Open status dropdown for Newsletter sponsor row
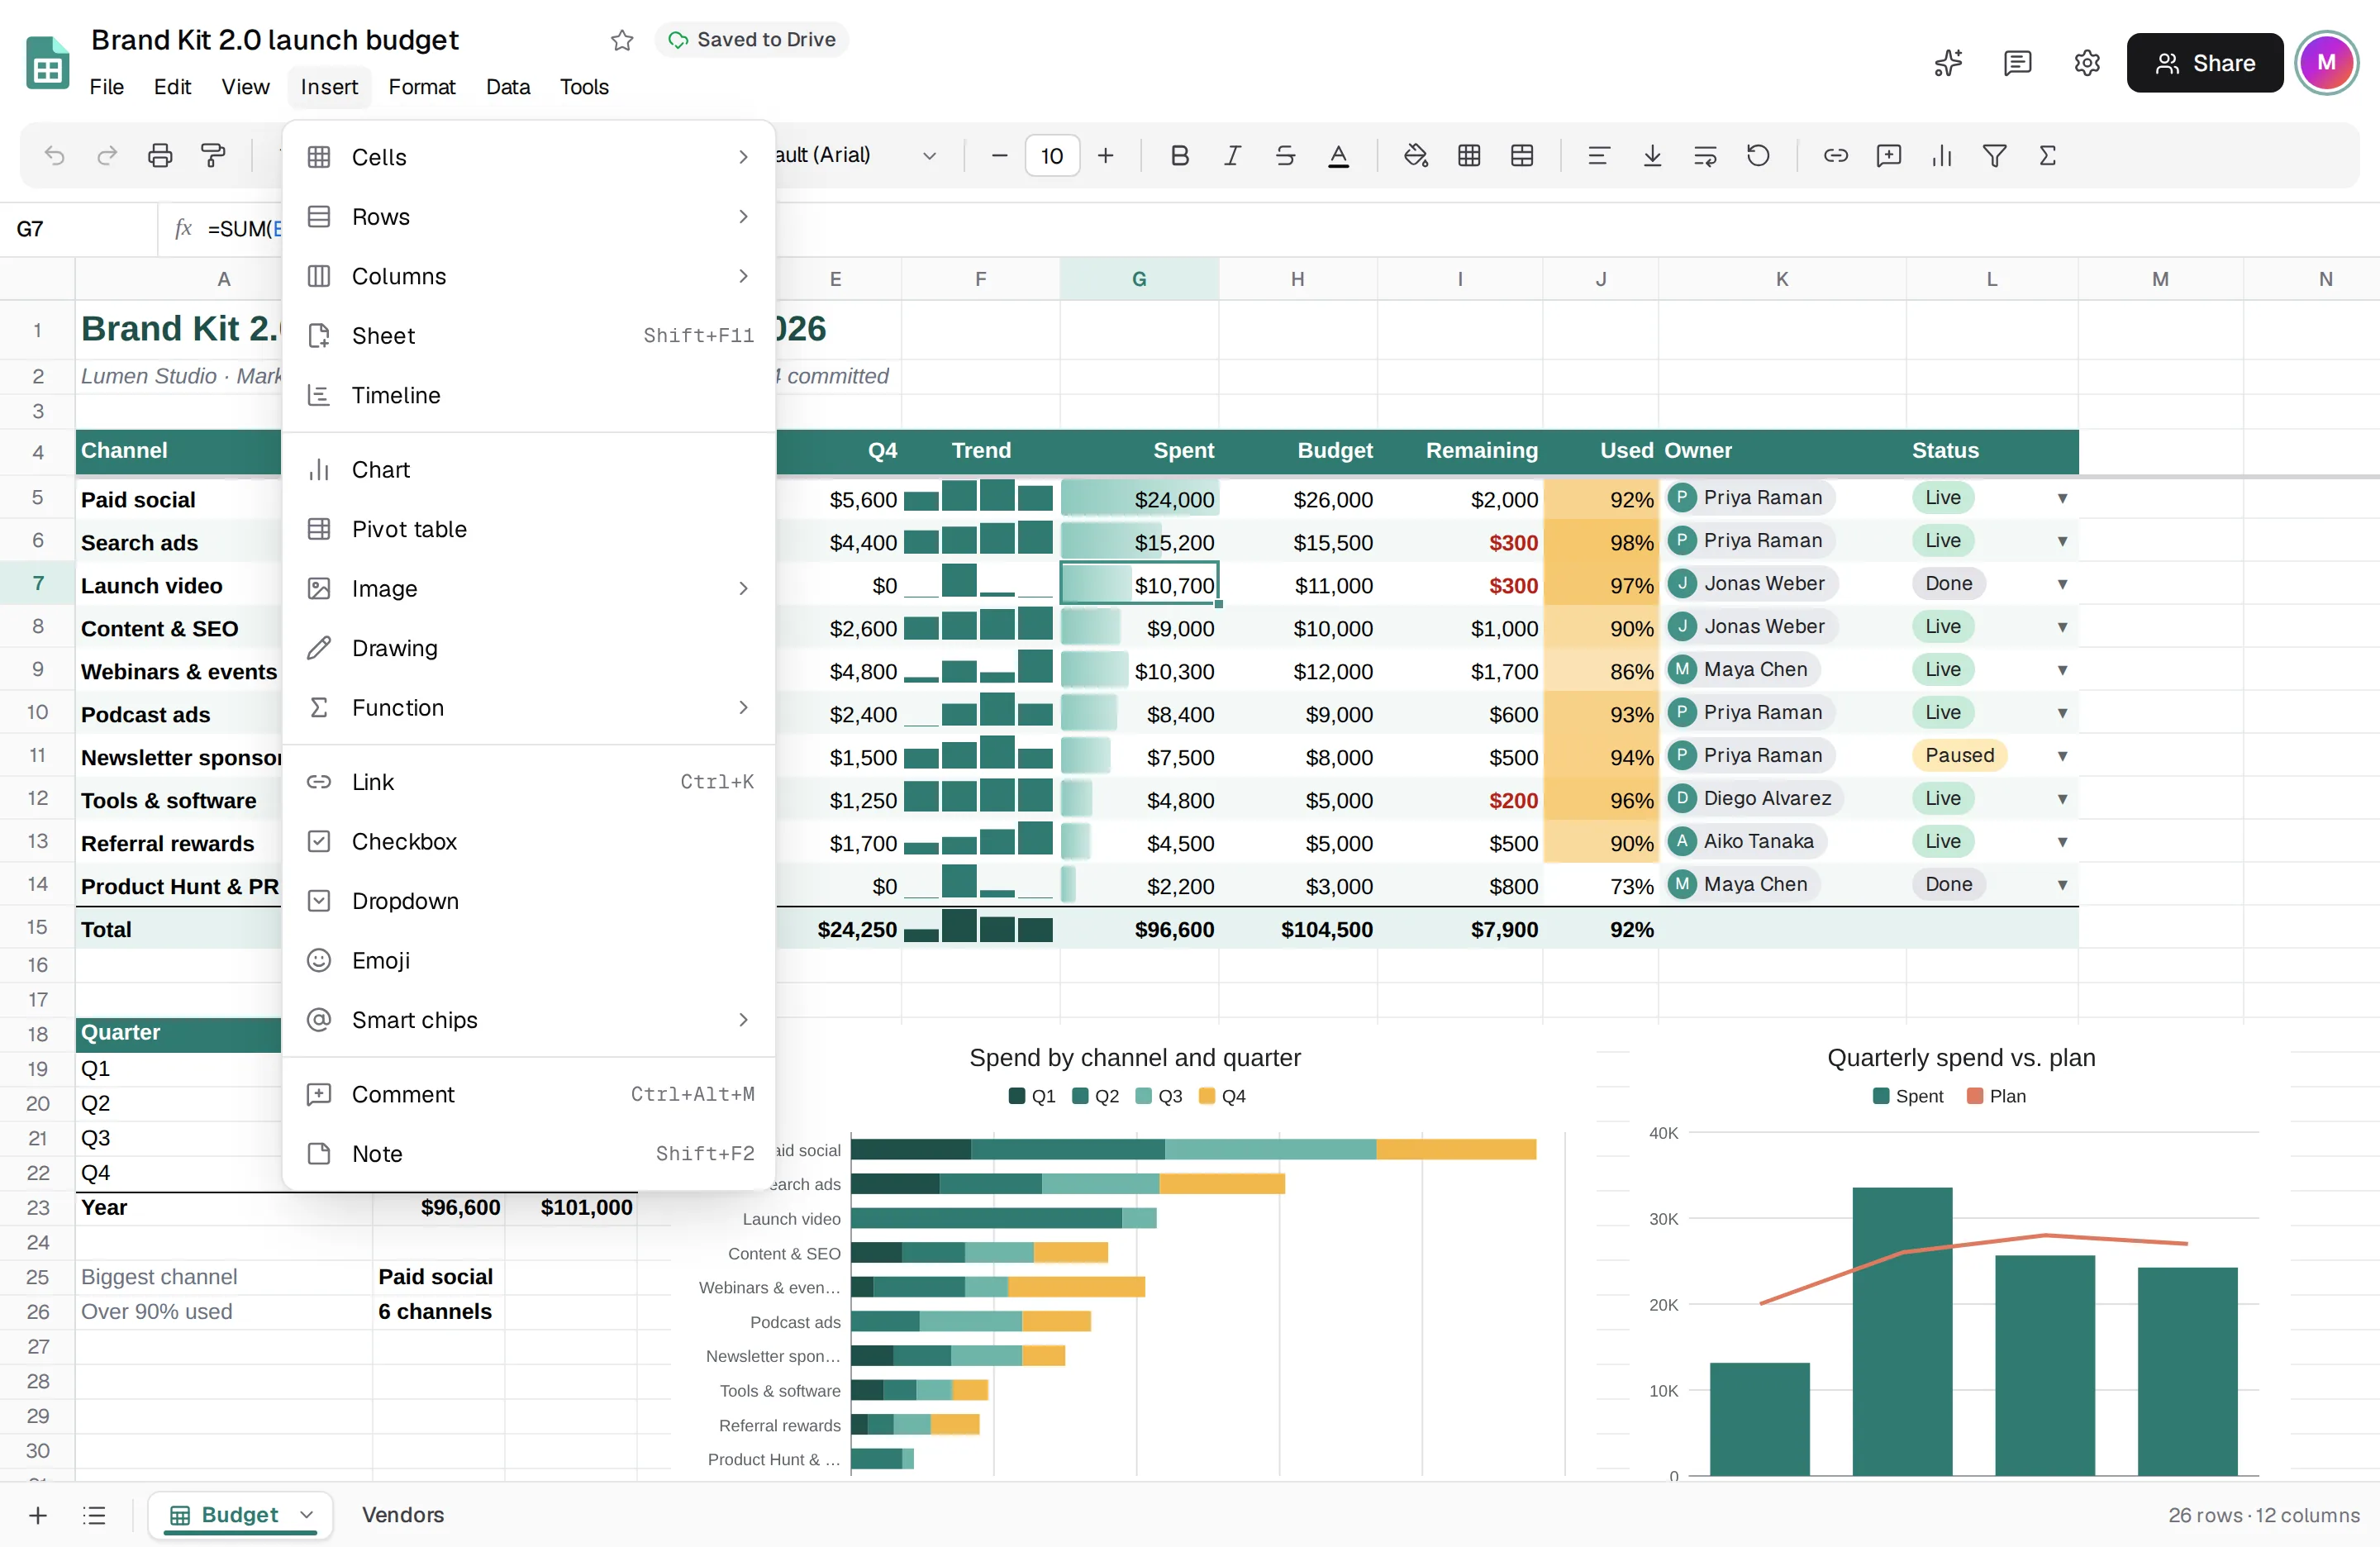Screen dimensions: 2380x1547 pos(2062,756)
